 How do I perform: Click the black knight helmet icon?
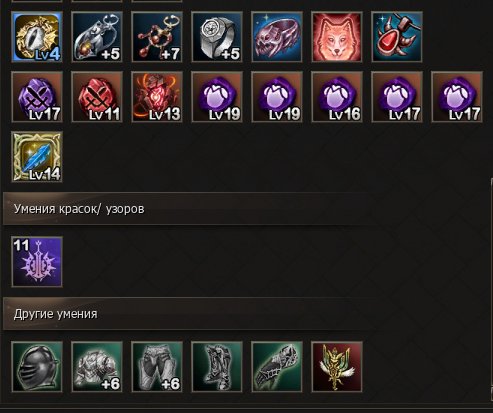tap(37, 367)
